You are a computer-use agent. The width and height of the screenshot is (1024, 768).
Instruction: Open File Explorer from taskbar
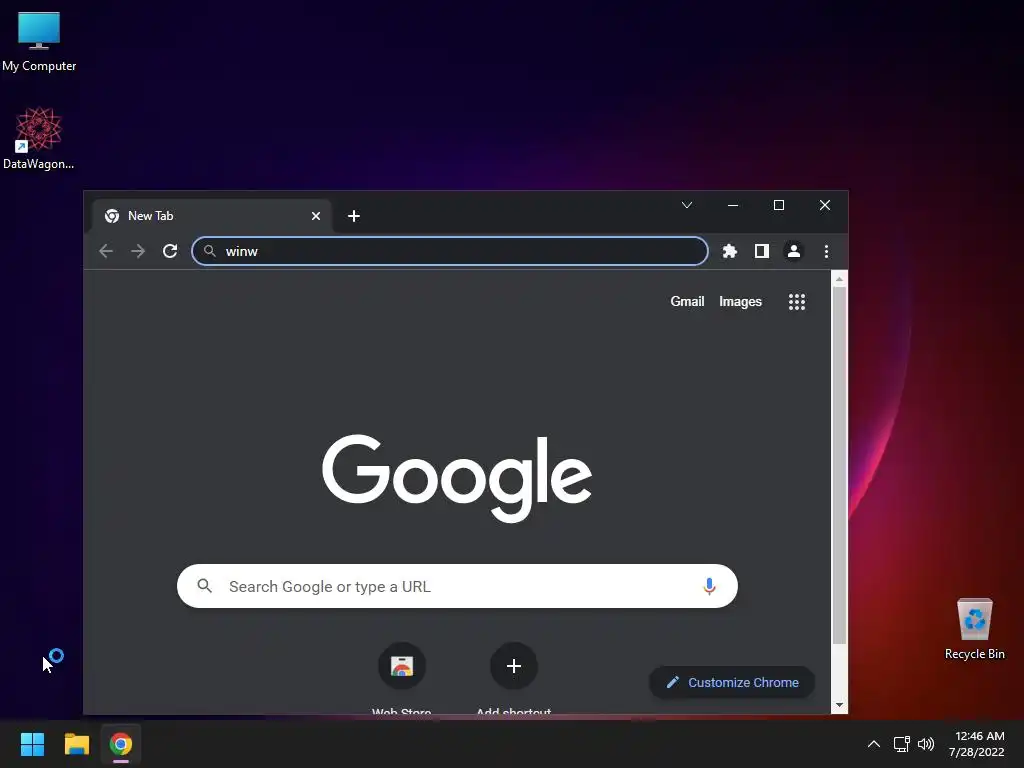[76, 744]
